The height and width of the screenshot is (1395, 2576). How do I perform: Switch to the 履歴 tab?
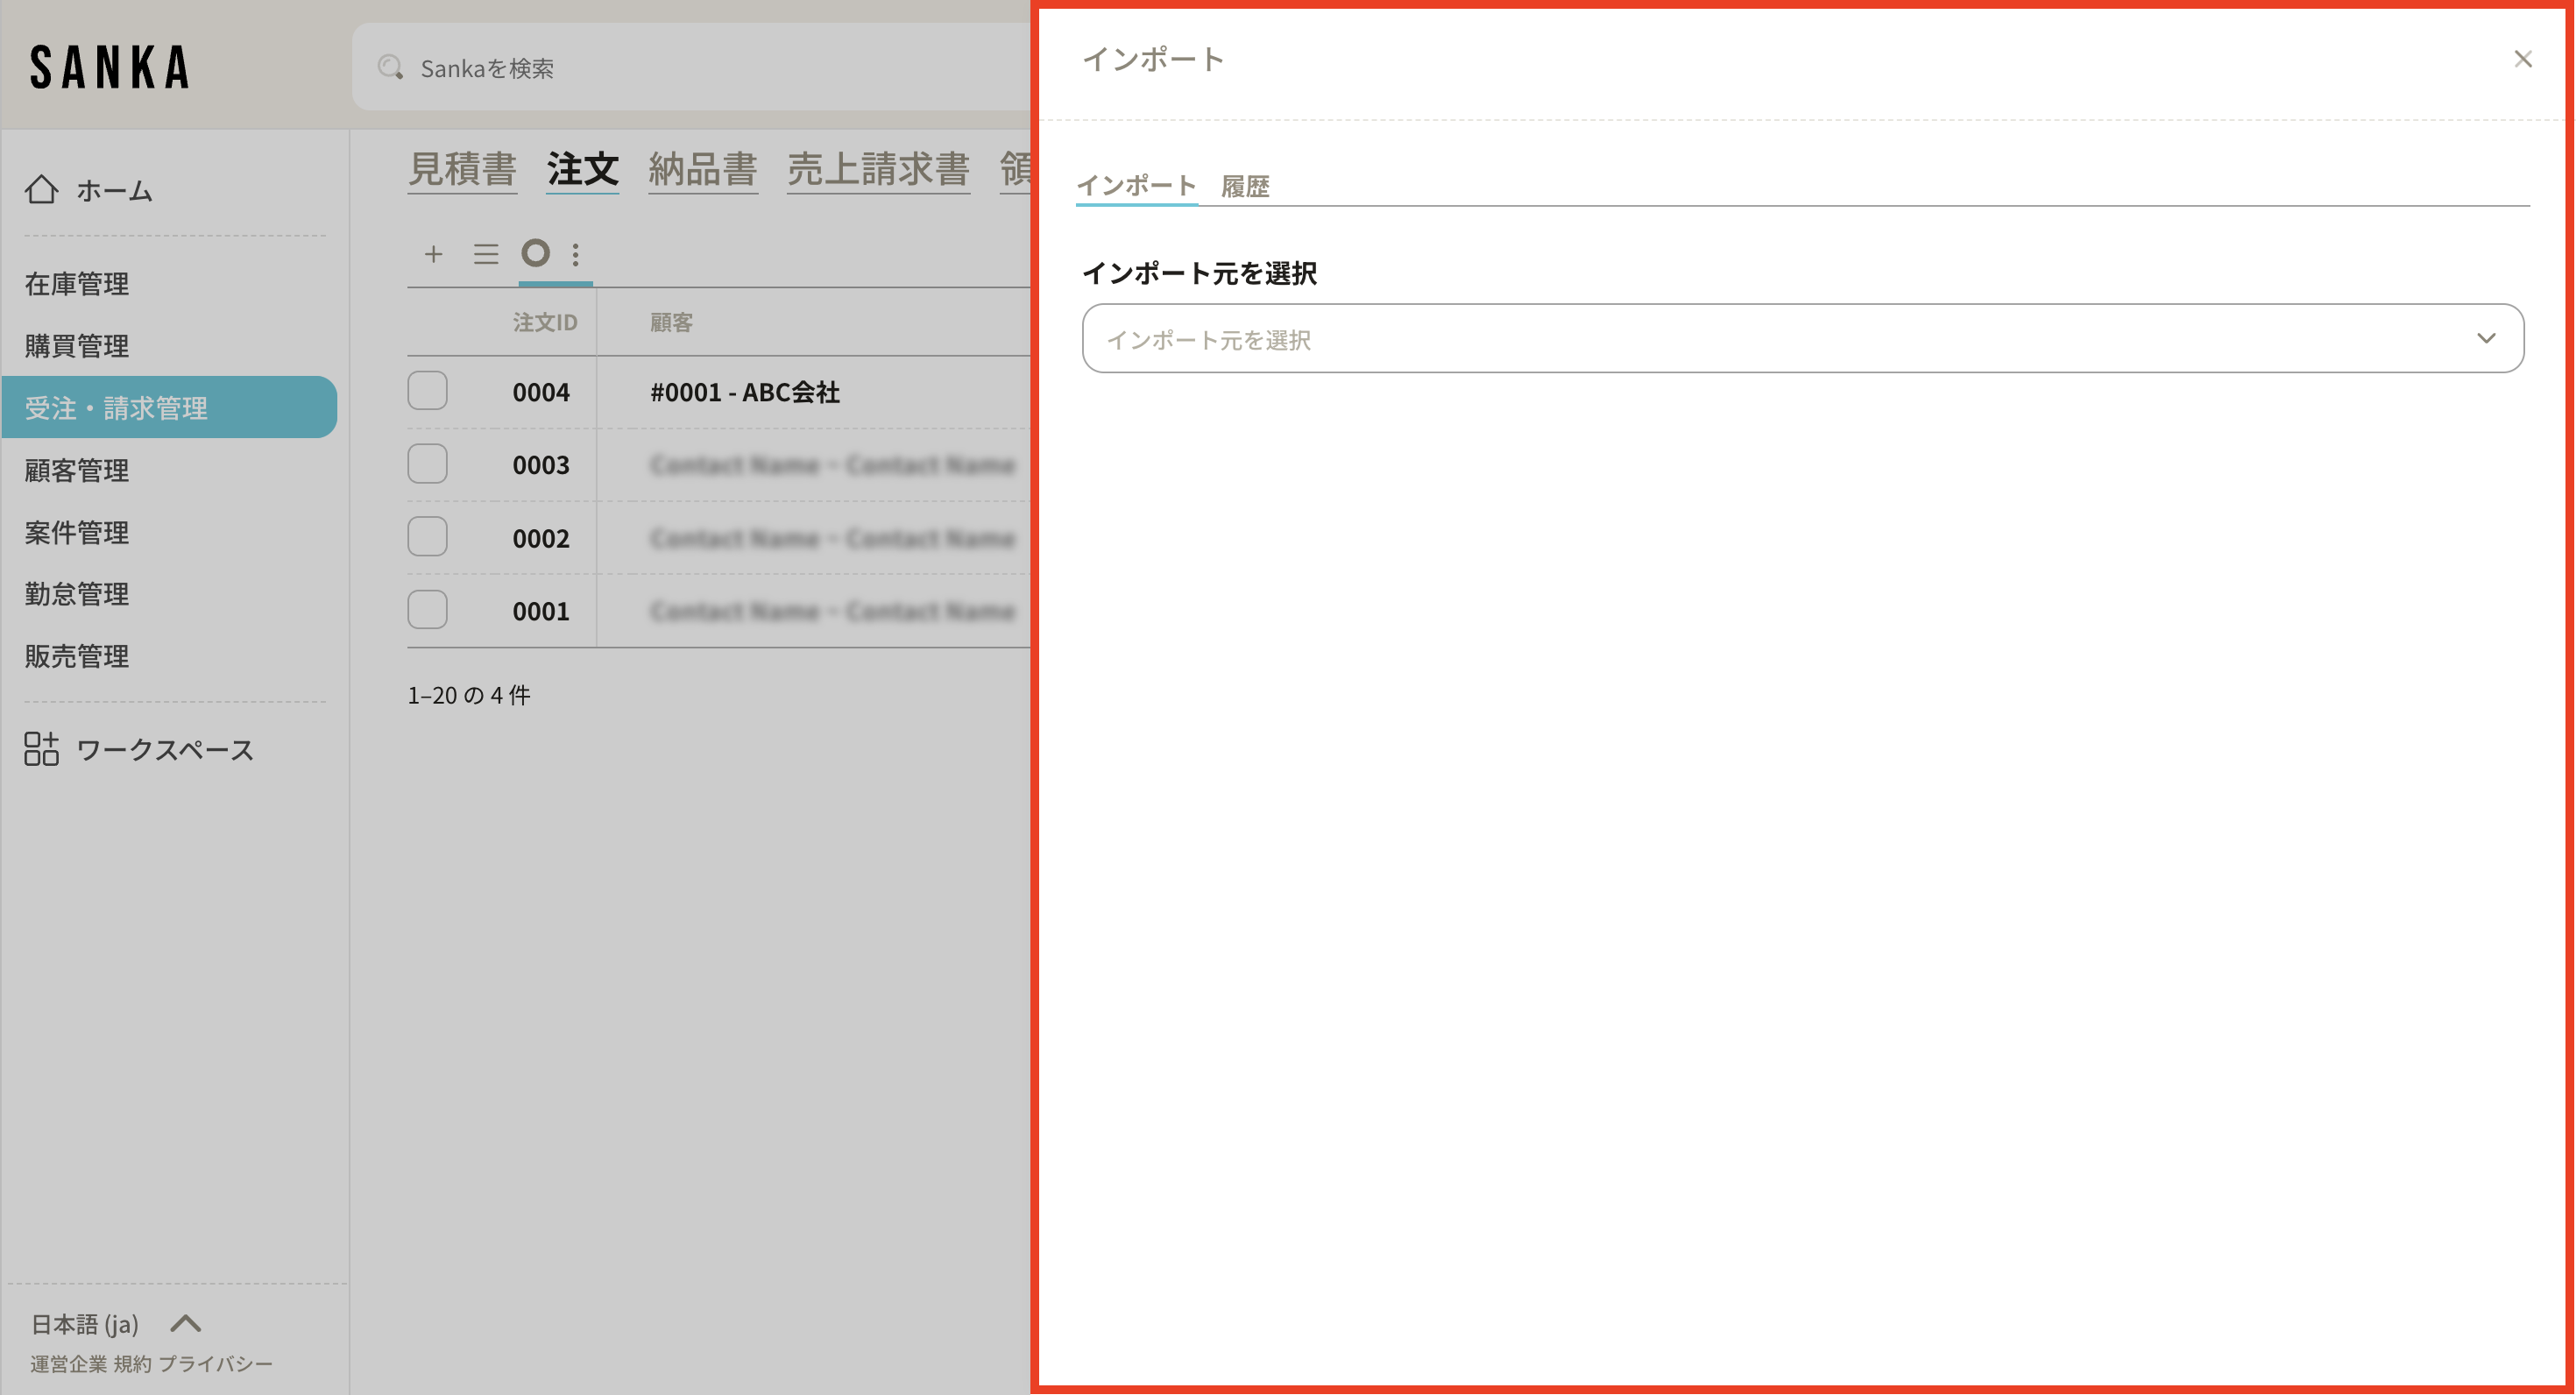pyautogui.click(x=1245, y=187)
